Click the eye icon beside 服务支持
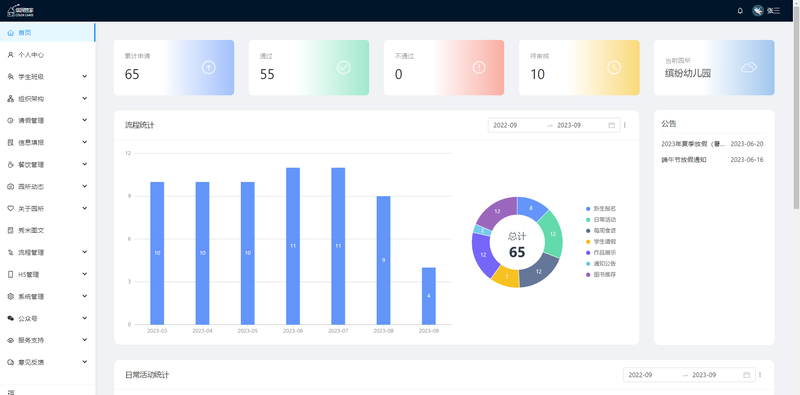 tap(11, 340)
